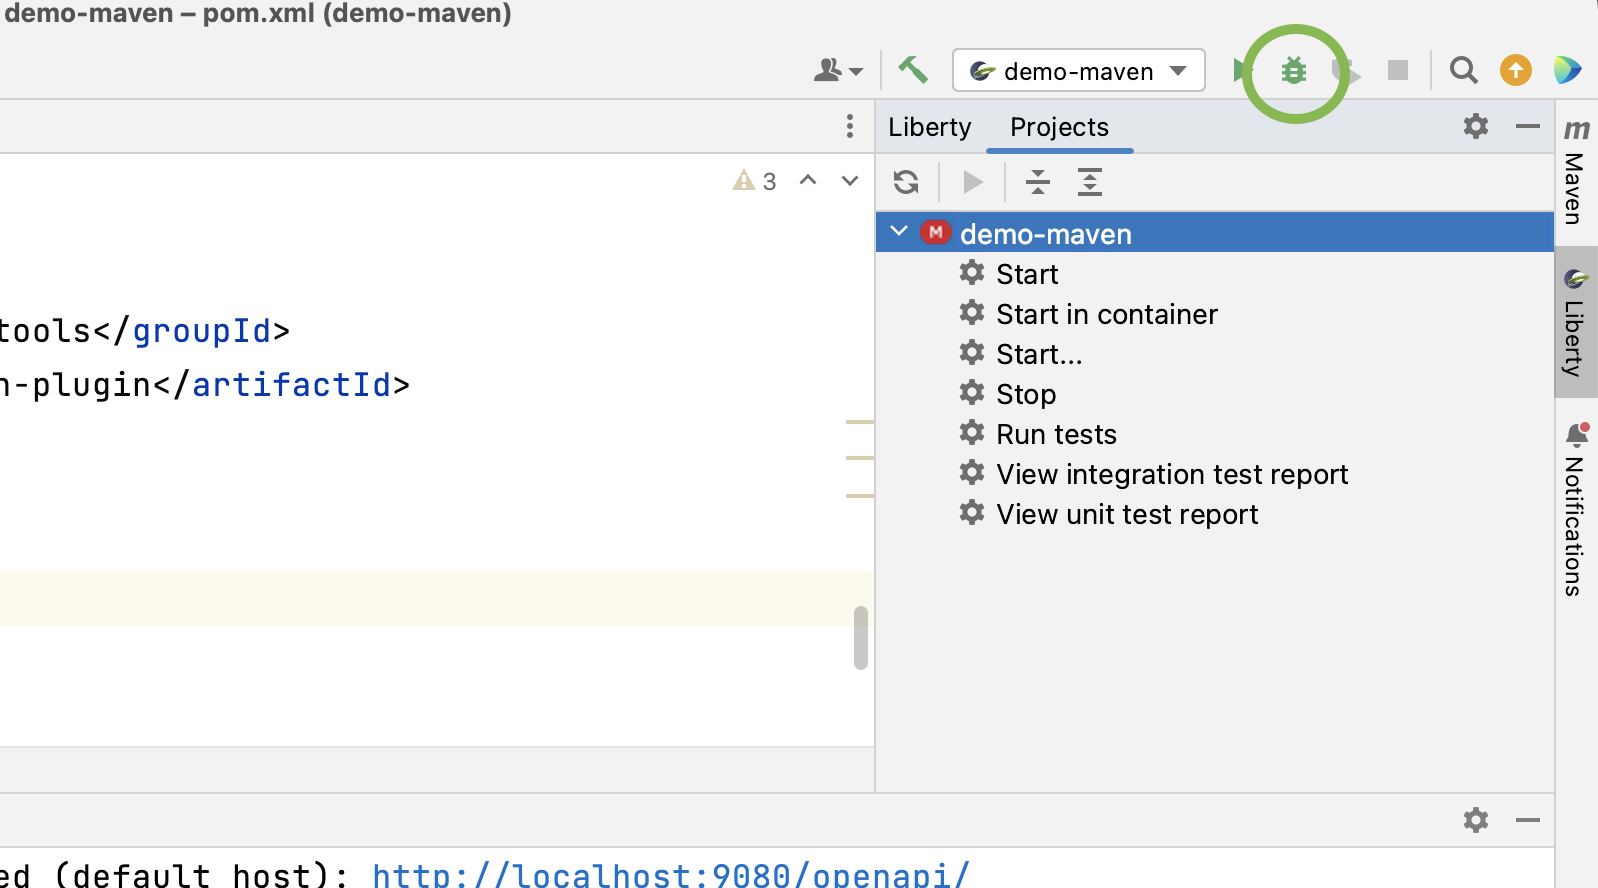The image size is (1598, 888).
Task: Click the artifactId closing tag in editor
Action: 282,385
